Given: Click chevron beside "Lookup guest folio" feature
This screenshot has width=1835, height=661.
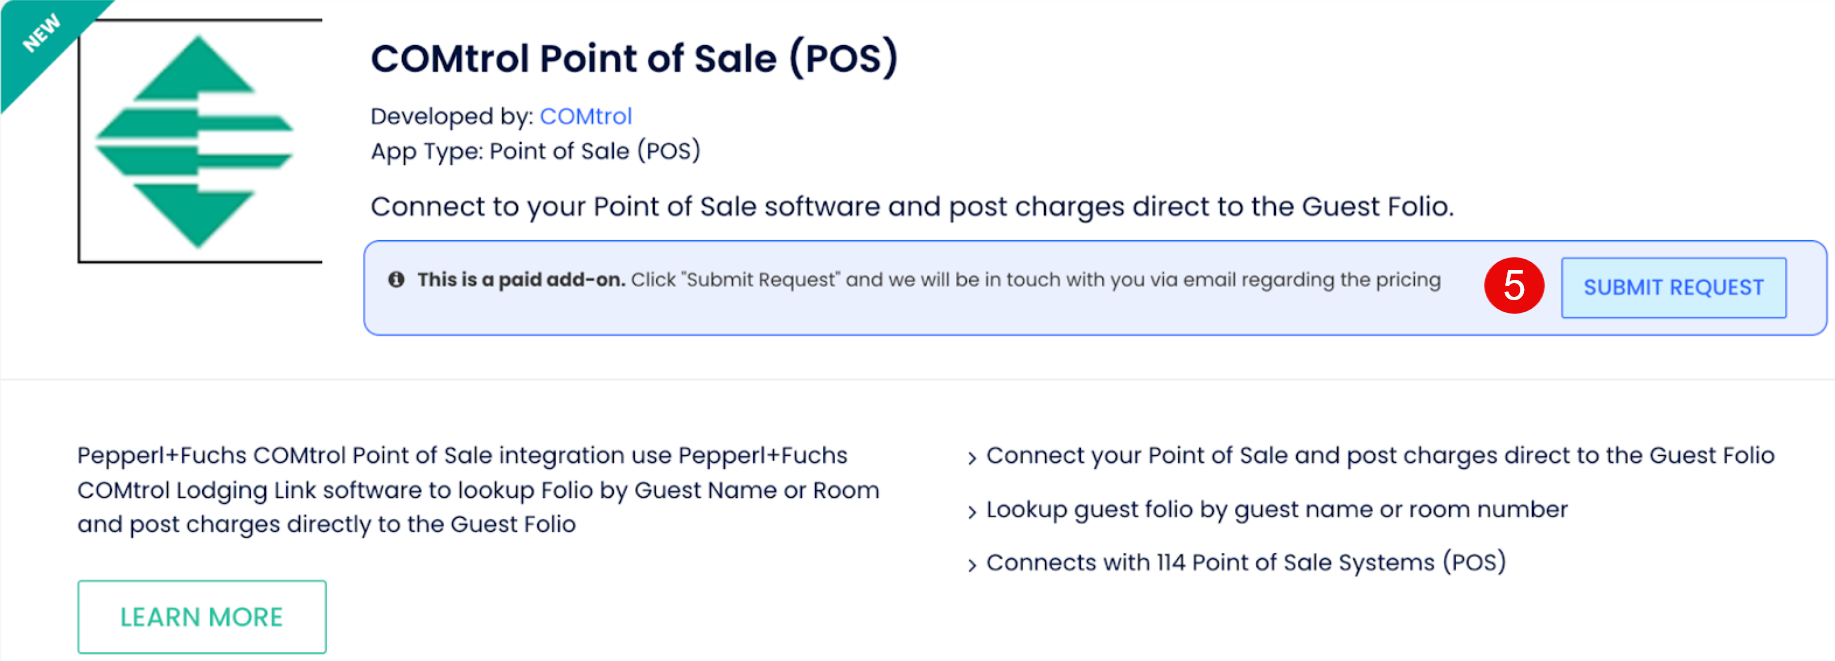Looking at the screenshot, I should tap(971, 512).
